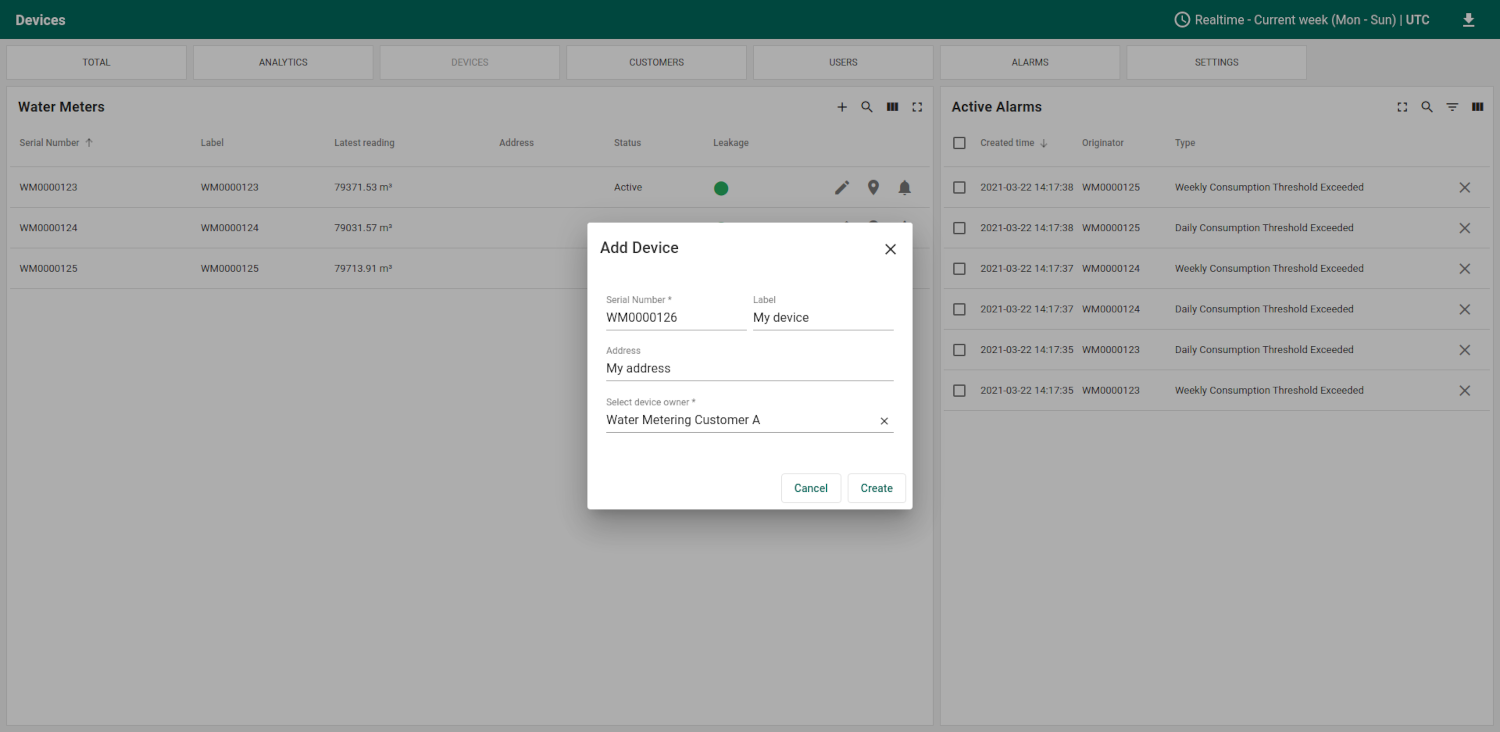Expand Active Alarms panel to fullscreen

(x=1402, y=107)
